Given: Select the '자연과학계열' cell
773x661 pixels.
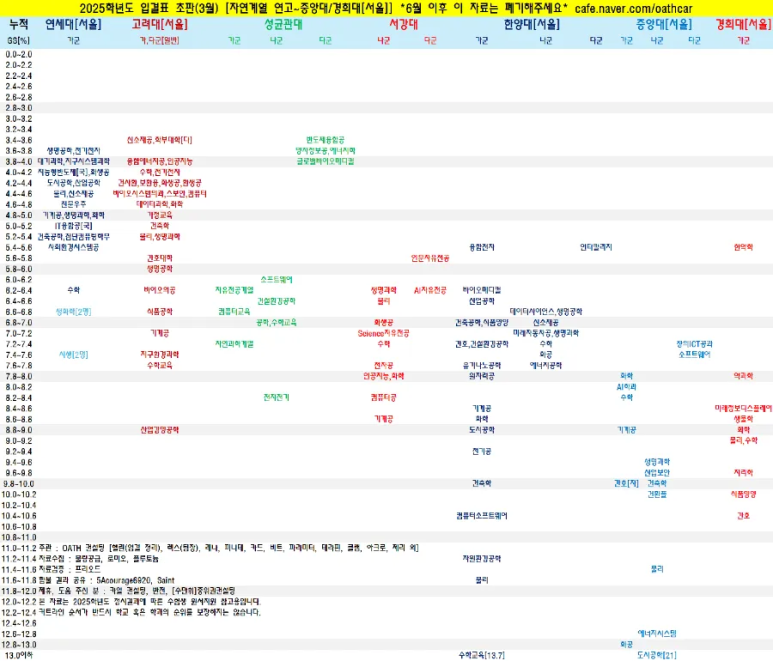Looking at the screenshot, I should pyautogui.click(x=234, y=344).
